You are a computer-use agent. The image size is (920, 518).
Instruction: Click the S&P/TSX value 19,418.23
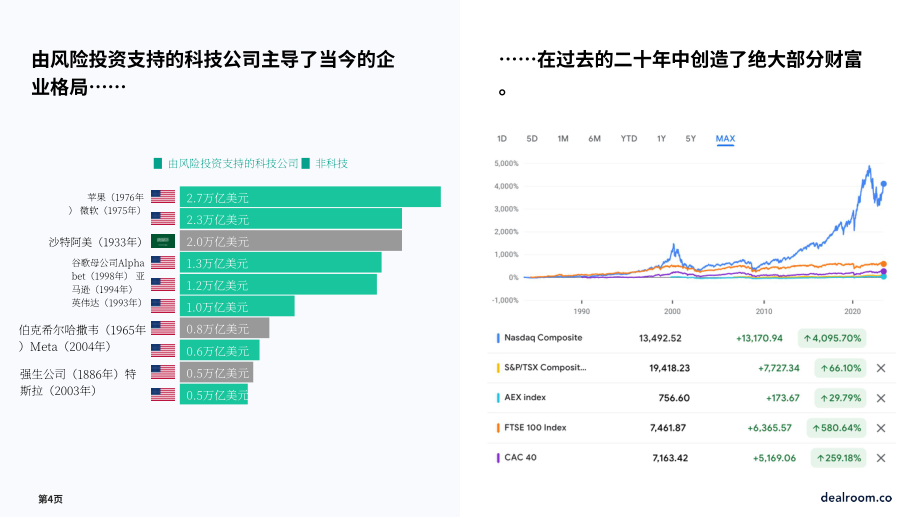pyautogui.click(x=669, y=368)
